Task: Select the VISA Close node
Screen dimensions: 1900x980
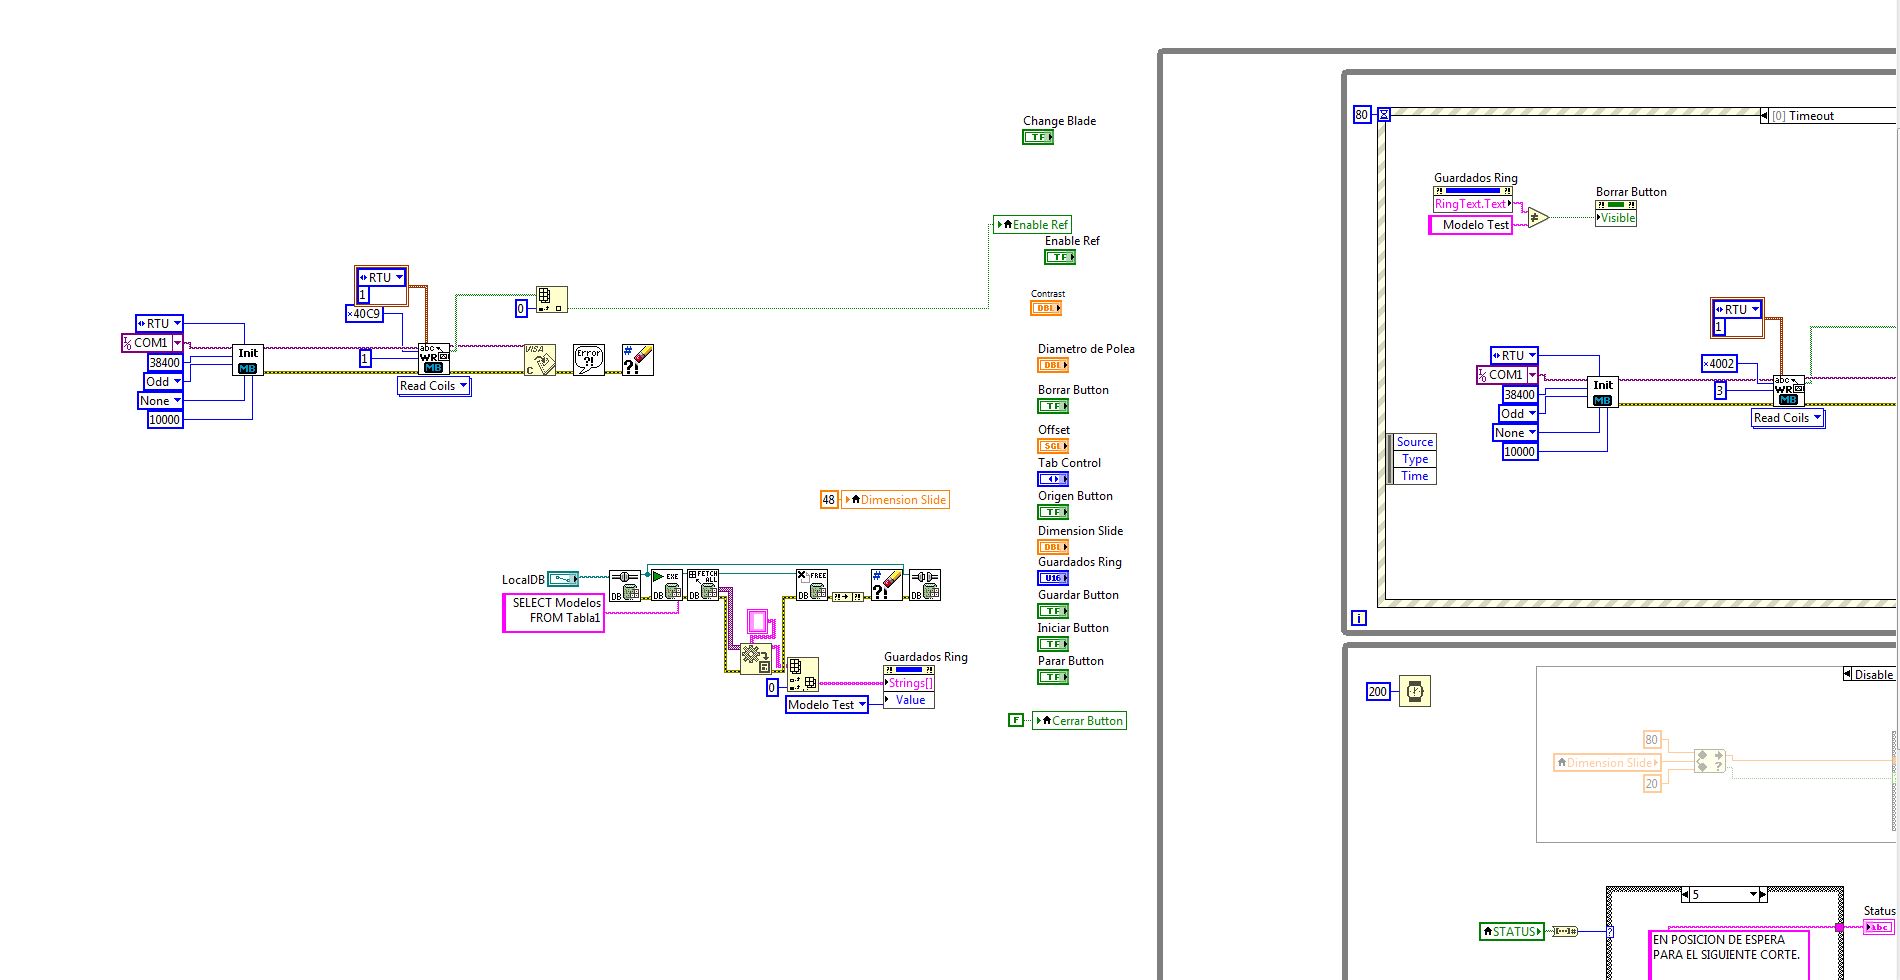Action: [539, 360]
